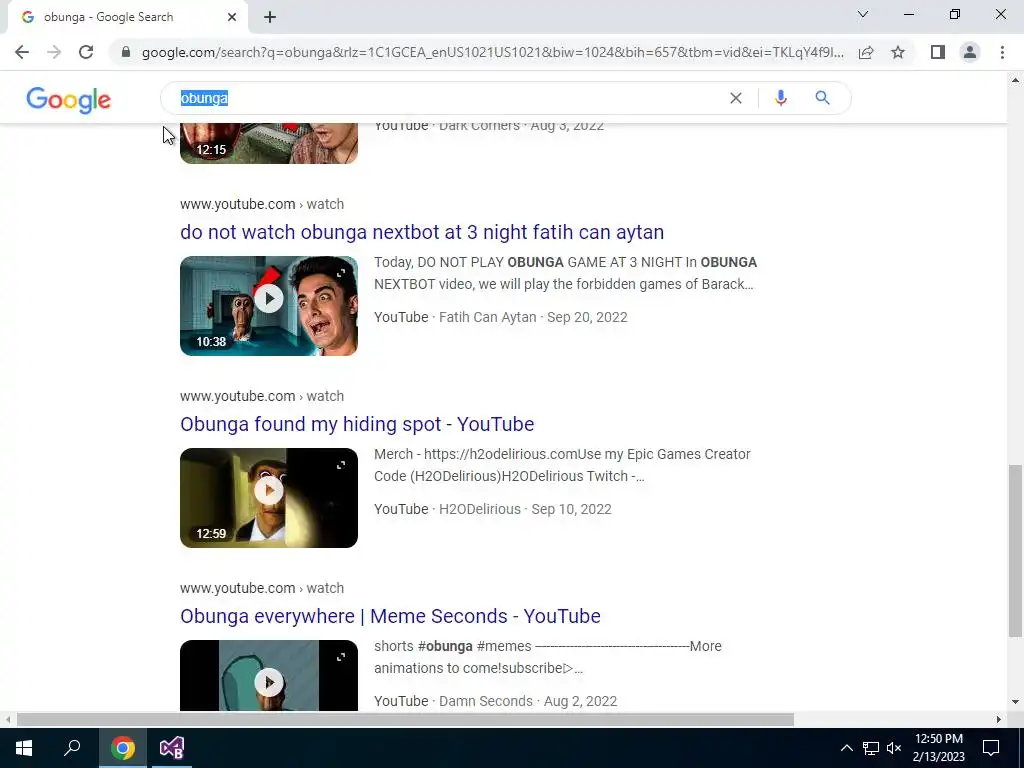The image size is (1024, 768).
Task: Click Chrome icon in taskbar
Action: coord(123,748)
